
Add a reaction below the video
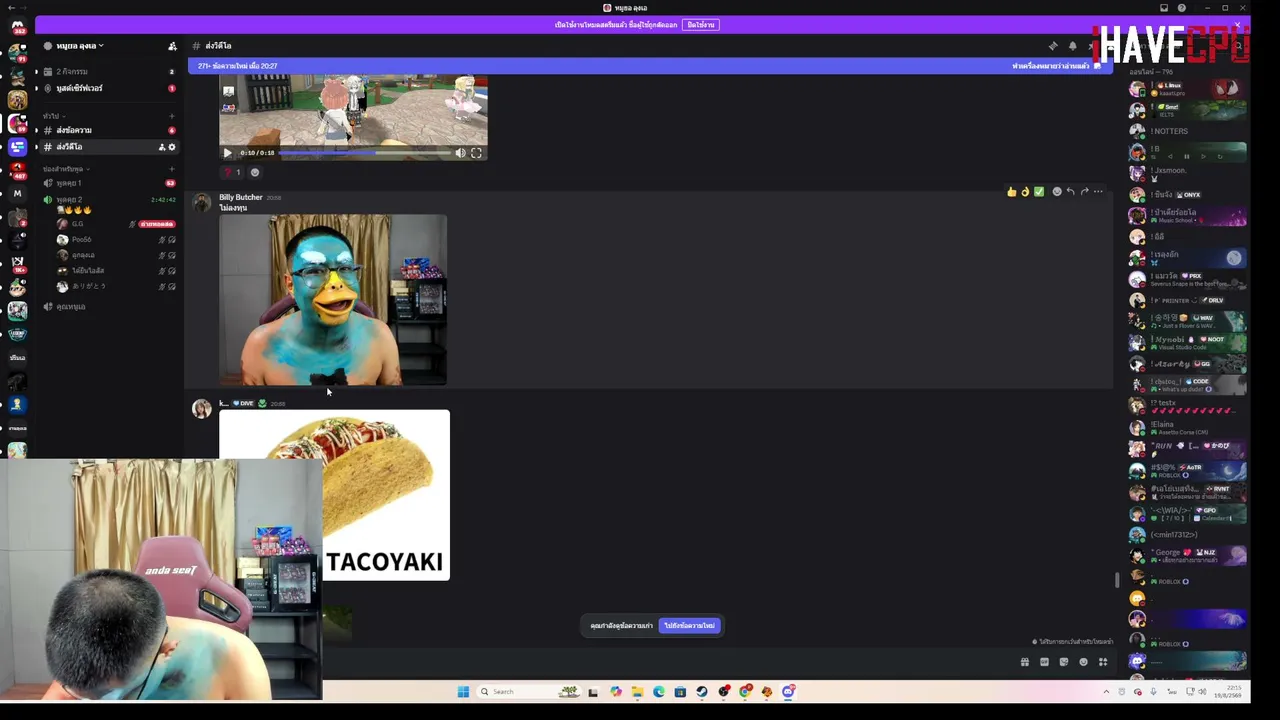[255, 172]
